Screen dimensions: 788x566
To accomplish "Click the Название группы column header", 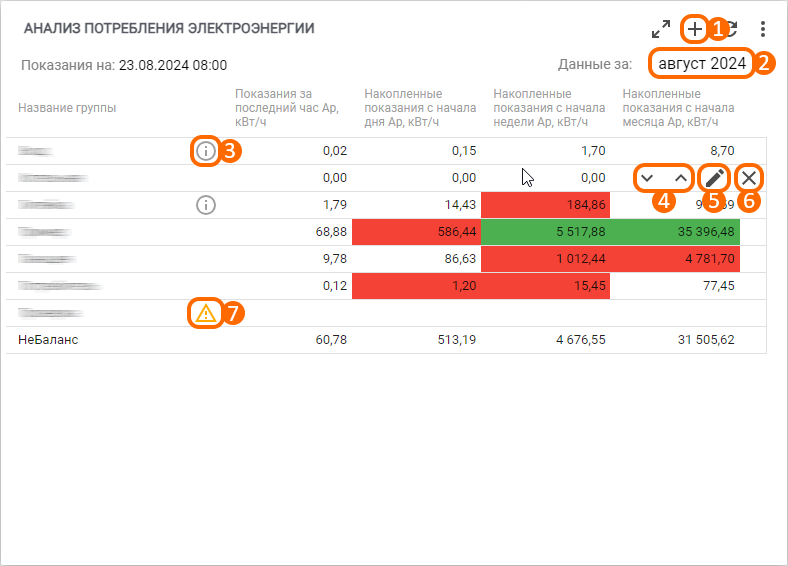I will click(x=67, y=108).
